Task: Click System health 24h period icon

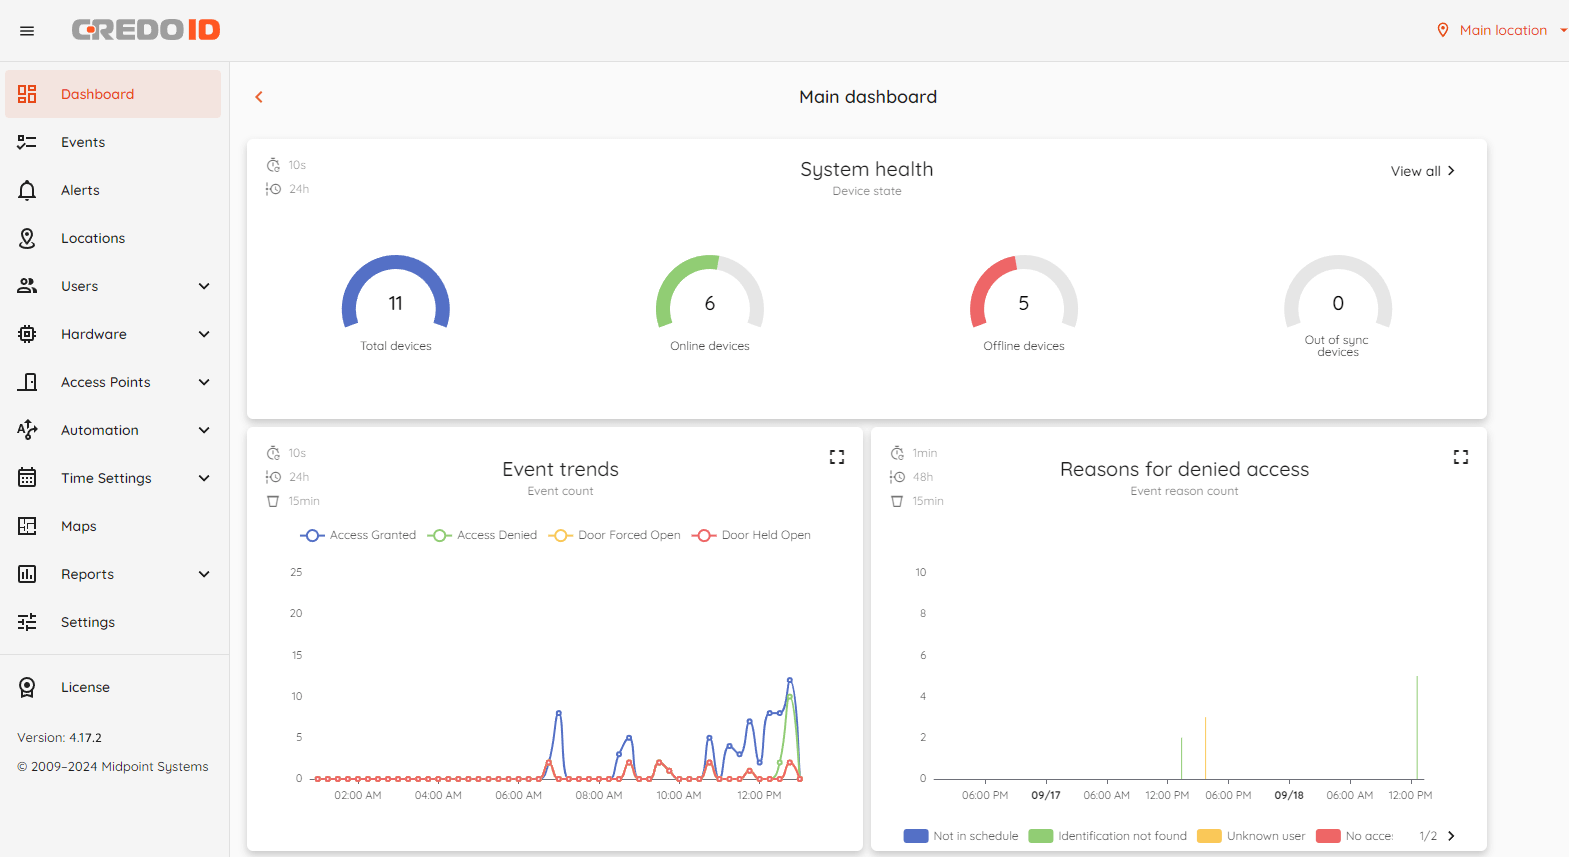Action: (273, 189)
